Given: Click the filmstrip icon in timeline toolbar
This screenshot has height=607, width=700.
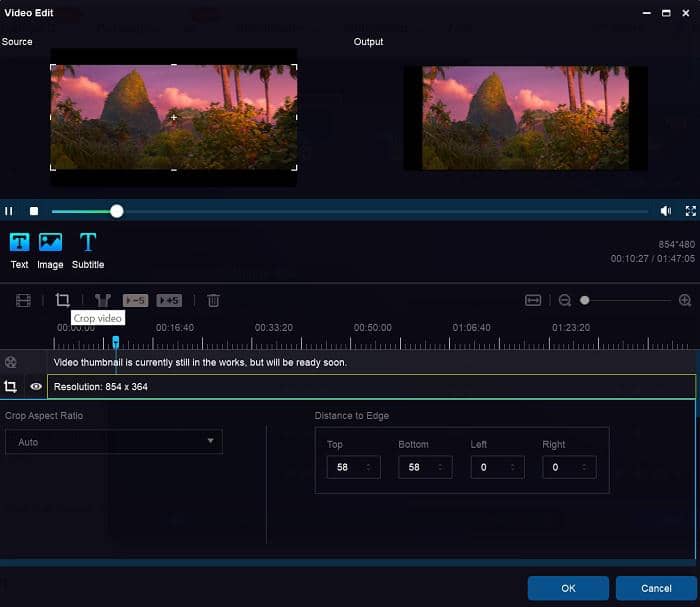Looking at the screenshot, I should click(23, 300).
